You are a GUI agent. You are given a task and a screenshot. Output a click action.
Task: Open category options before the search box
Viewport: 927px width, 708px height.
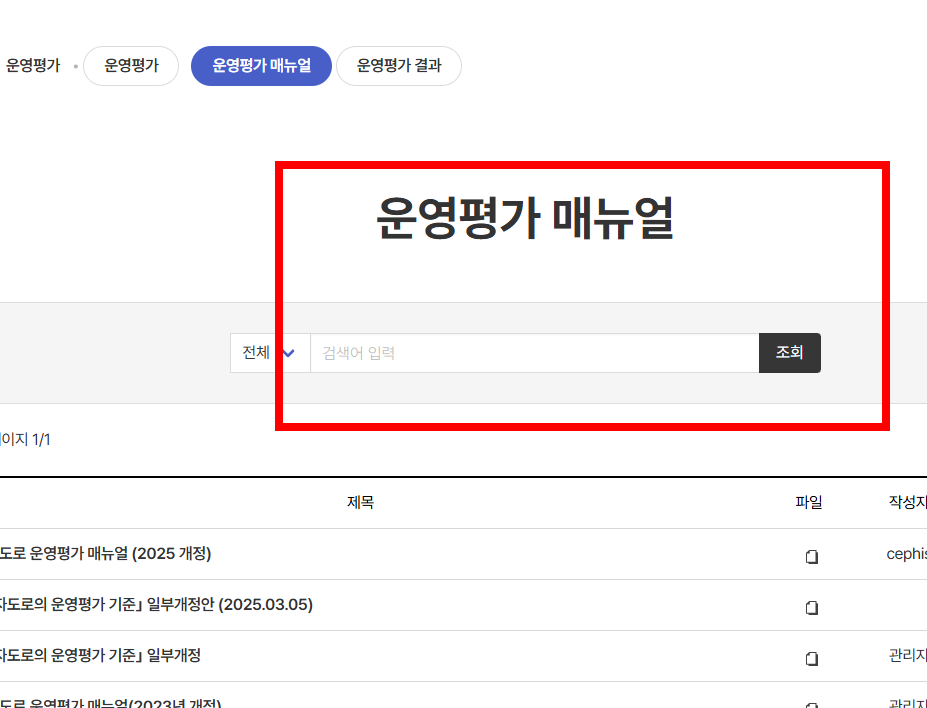coord(270,352)
